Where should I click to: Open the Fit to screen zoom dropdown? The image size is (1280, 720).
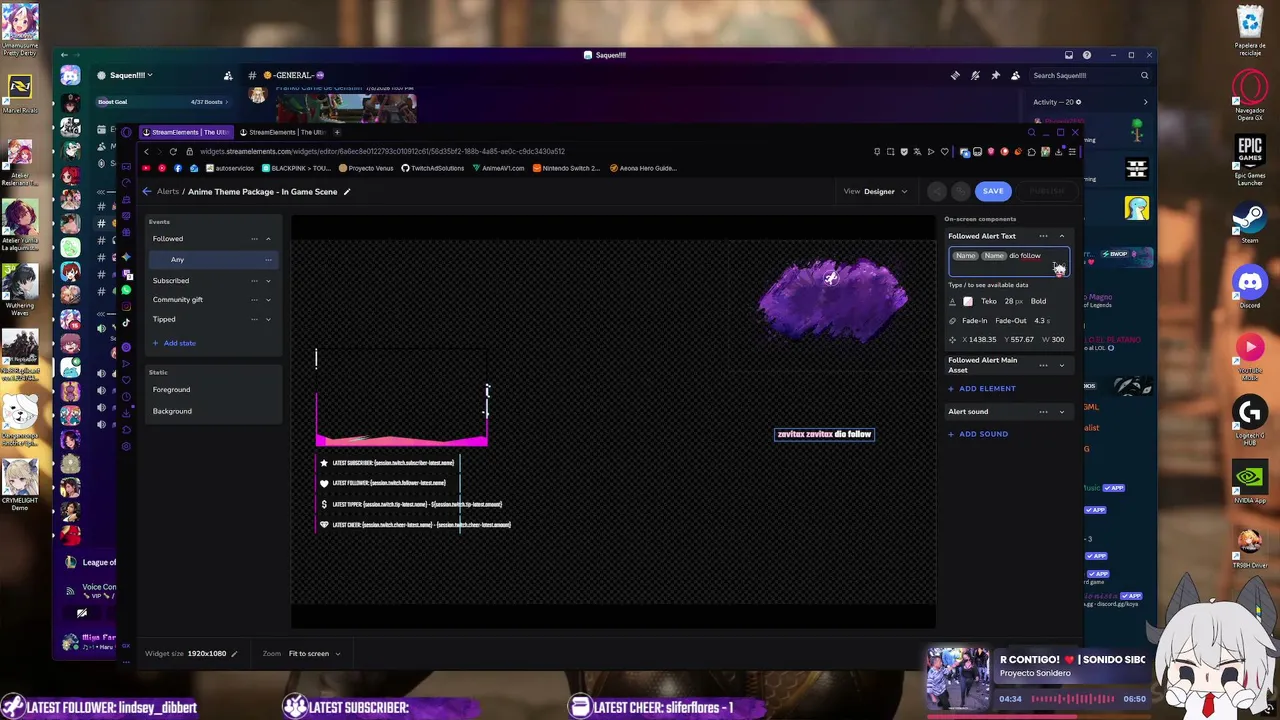(315, 654)
